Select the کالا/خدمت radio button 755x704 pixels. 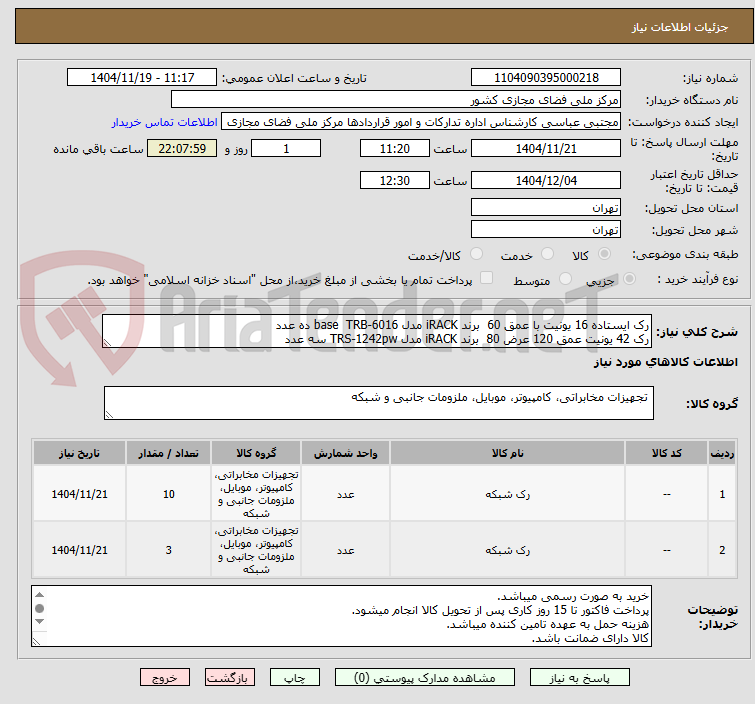[x=476, y=254]
